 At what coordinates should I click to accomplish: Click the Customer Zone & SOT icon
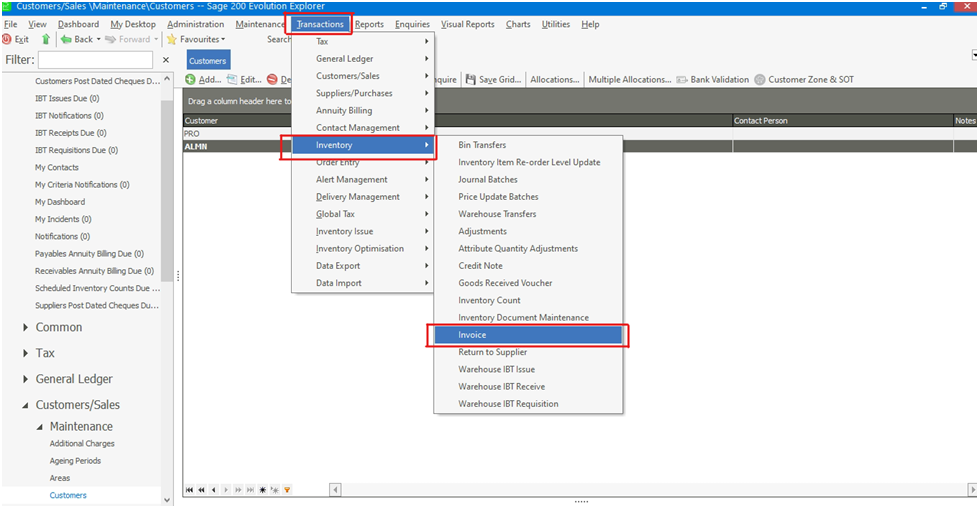pos(760,79)
